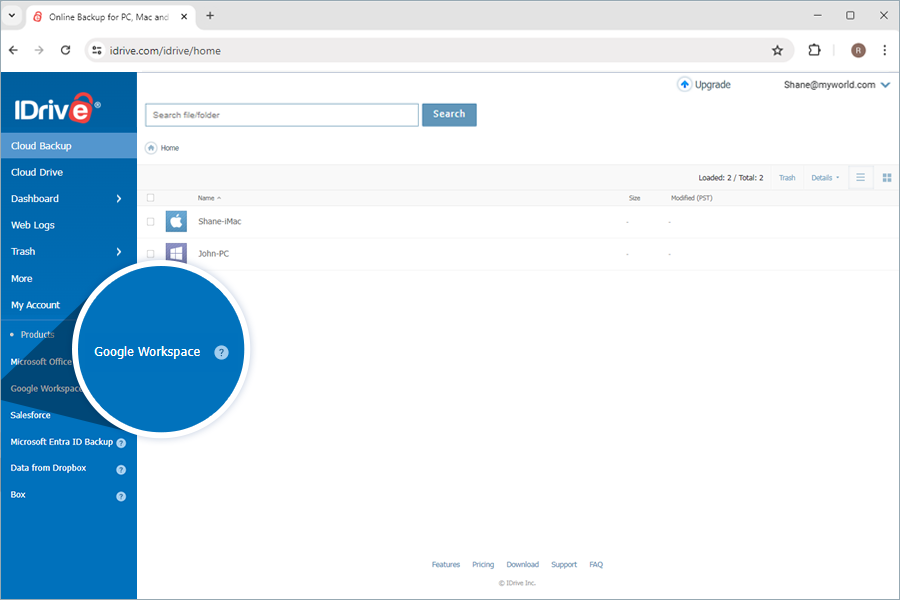This screenshot has height=600, width=900.
Task: Open browser extensions puzzle icon
Action: (x=814, y=51)
